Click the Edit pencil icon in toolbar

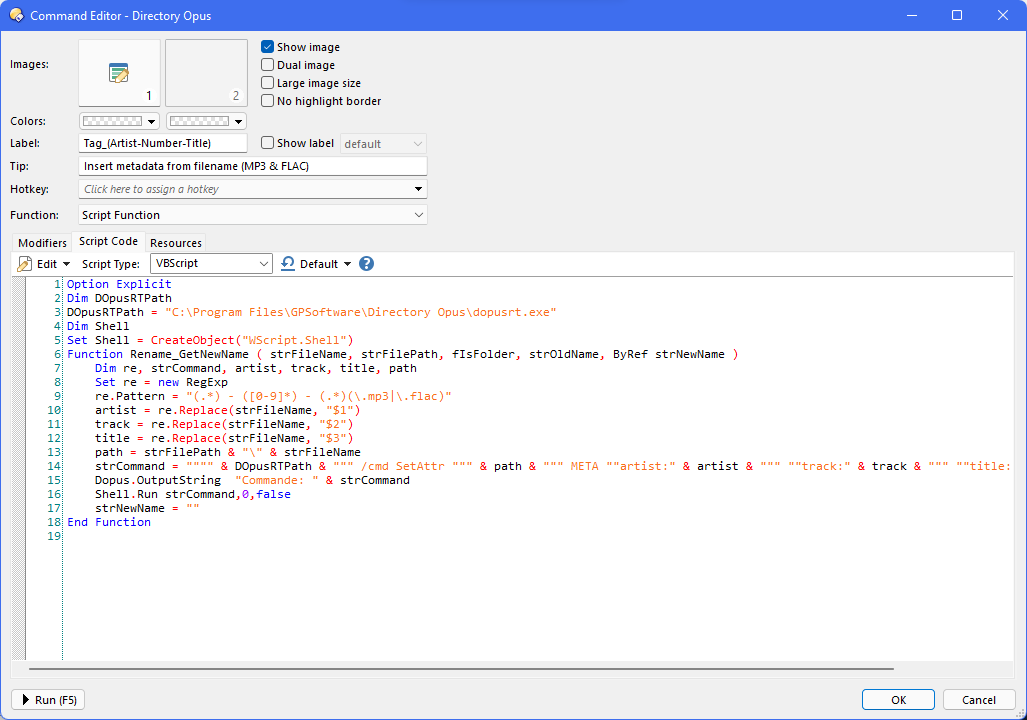coord(25,264)
